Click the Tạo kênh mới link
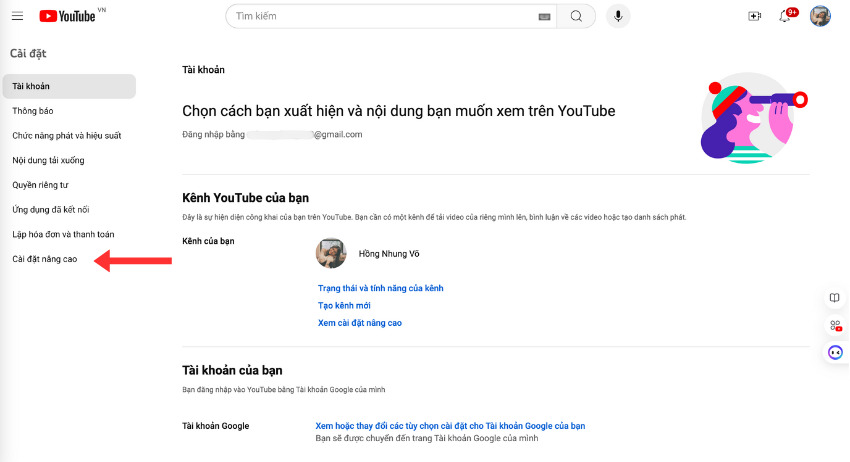 [x=344, y=305]
